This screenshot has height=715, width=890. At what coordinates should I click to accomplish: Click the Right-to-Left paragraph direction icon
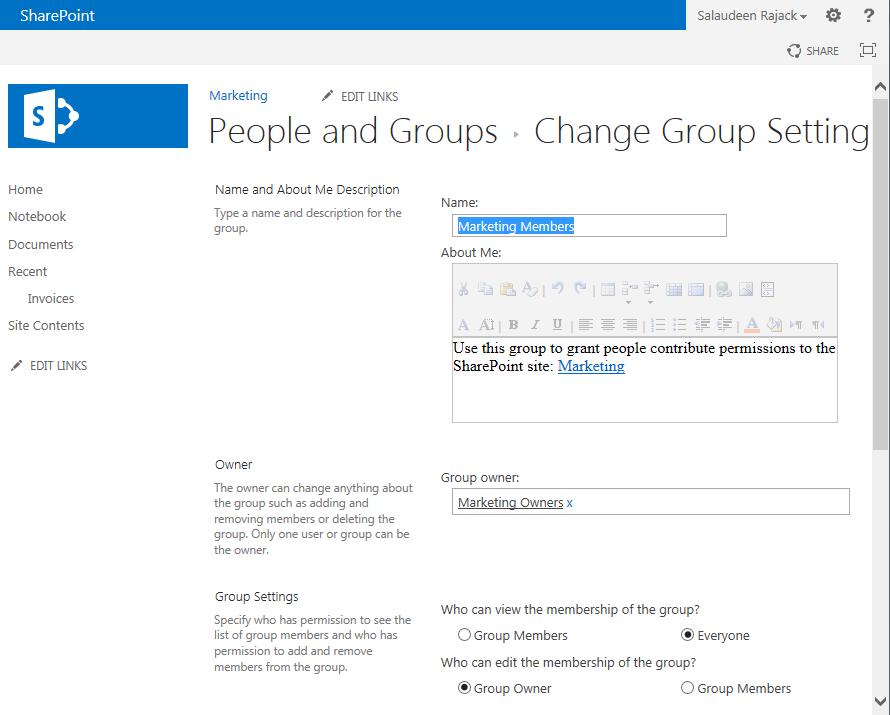pos(818,325)
